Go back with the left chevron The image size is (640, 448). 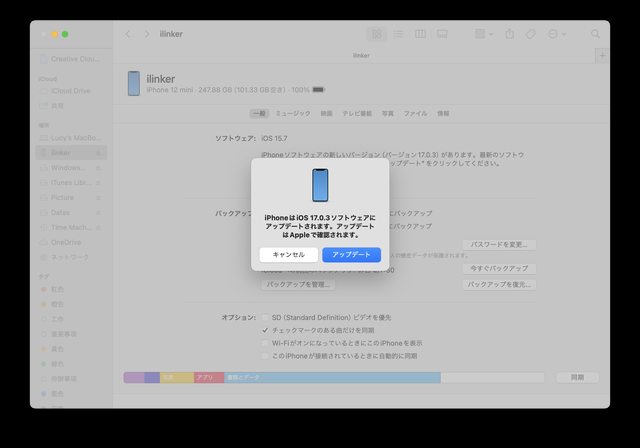(x=128, y=34)
